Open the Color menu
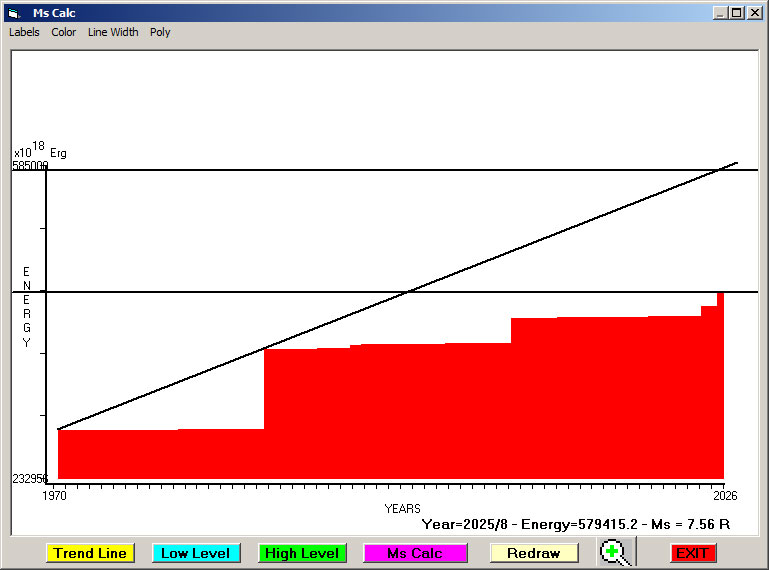Viewport: 769px width, 570px height. click(64, 32)
